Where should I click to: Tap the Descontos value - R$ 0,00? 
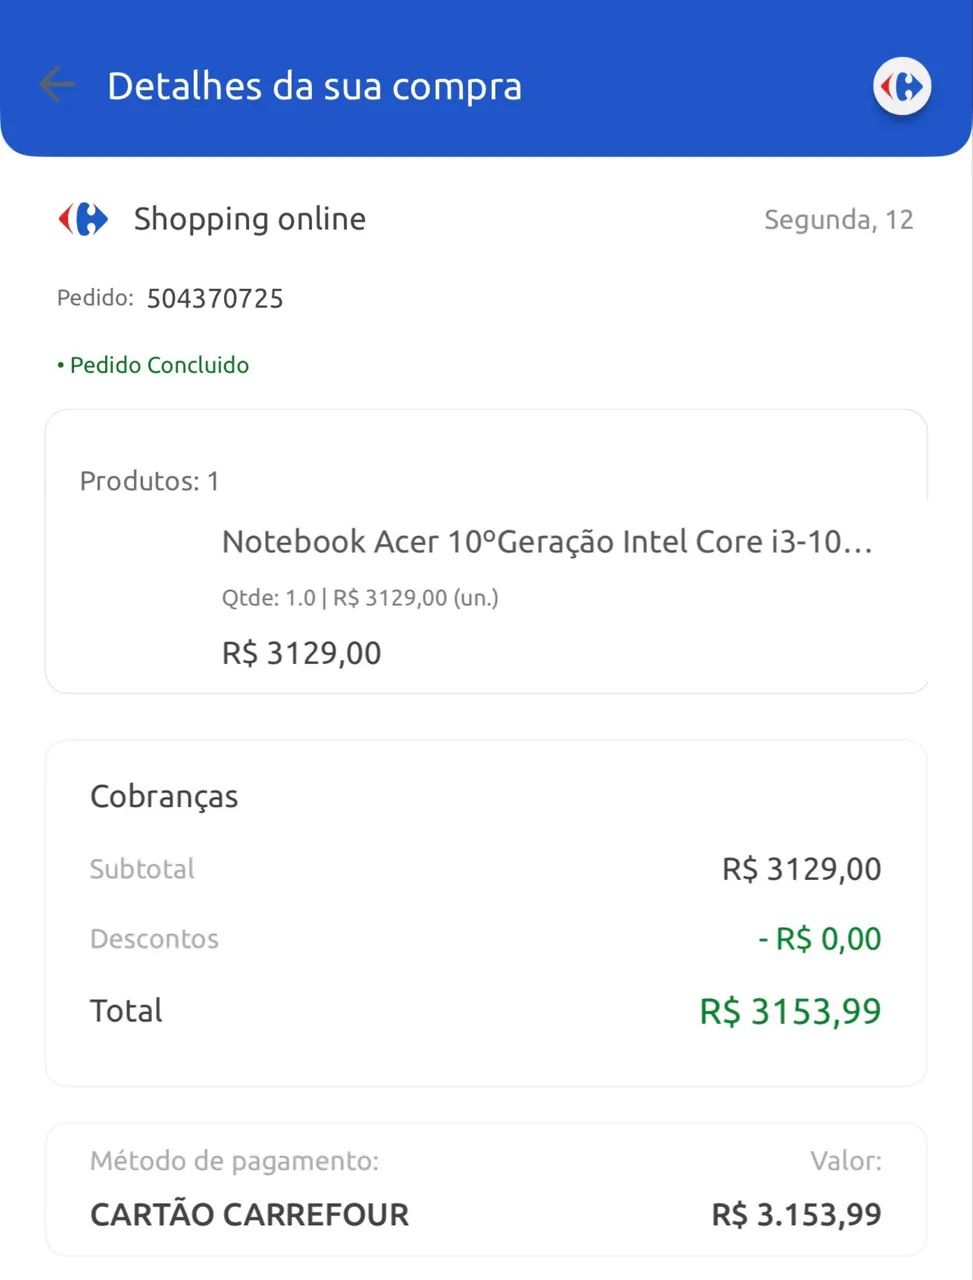(x=818, y=938)
